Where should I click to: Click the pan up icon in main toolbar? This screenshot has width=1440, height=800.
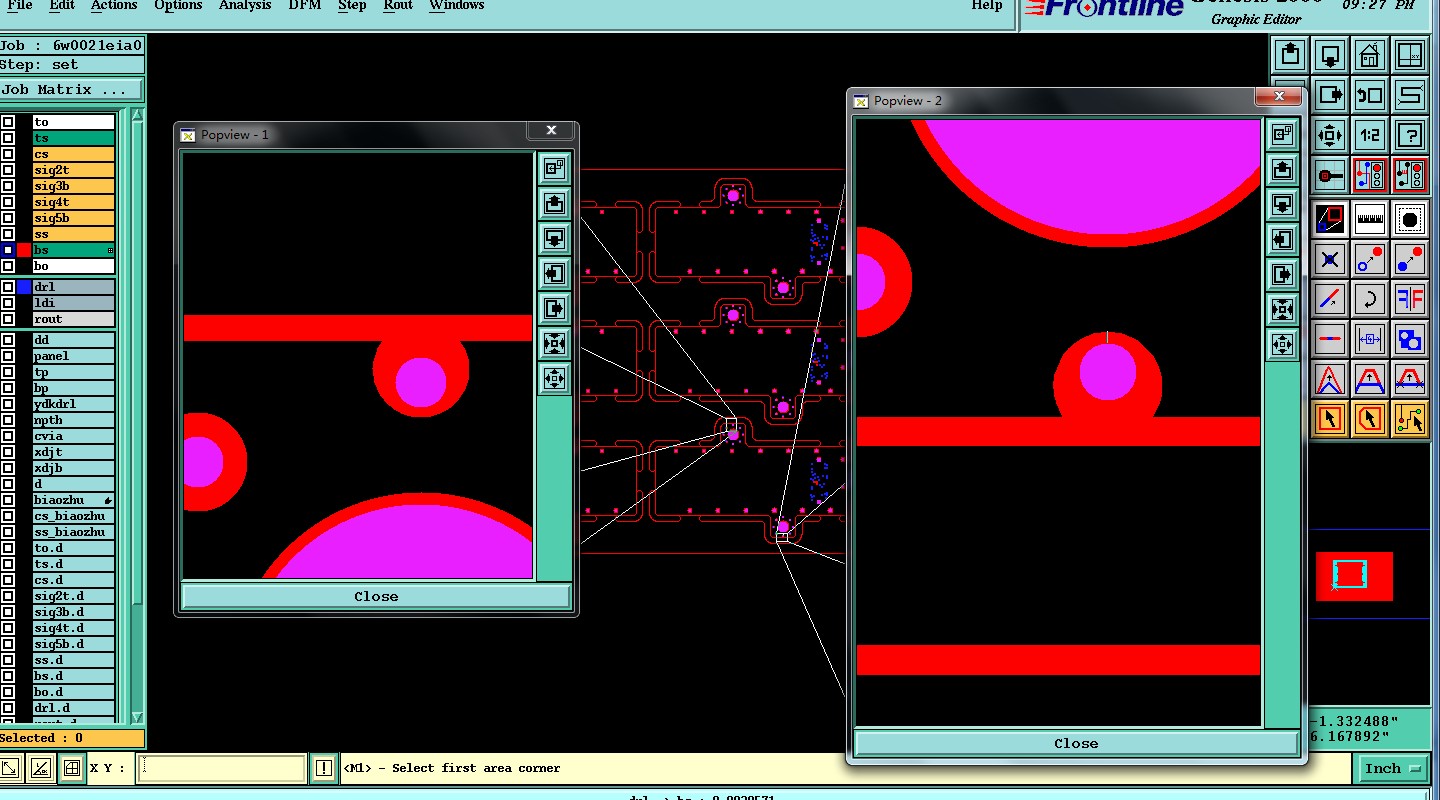pos(1290,55)
